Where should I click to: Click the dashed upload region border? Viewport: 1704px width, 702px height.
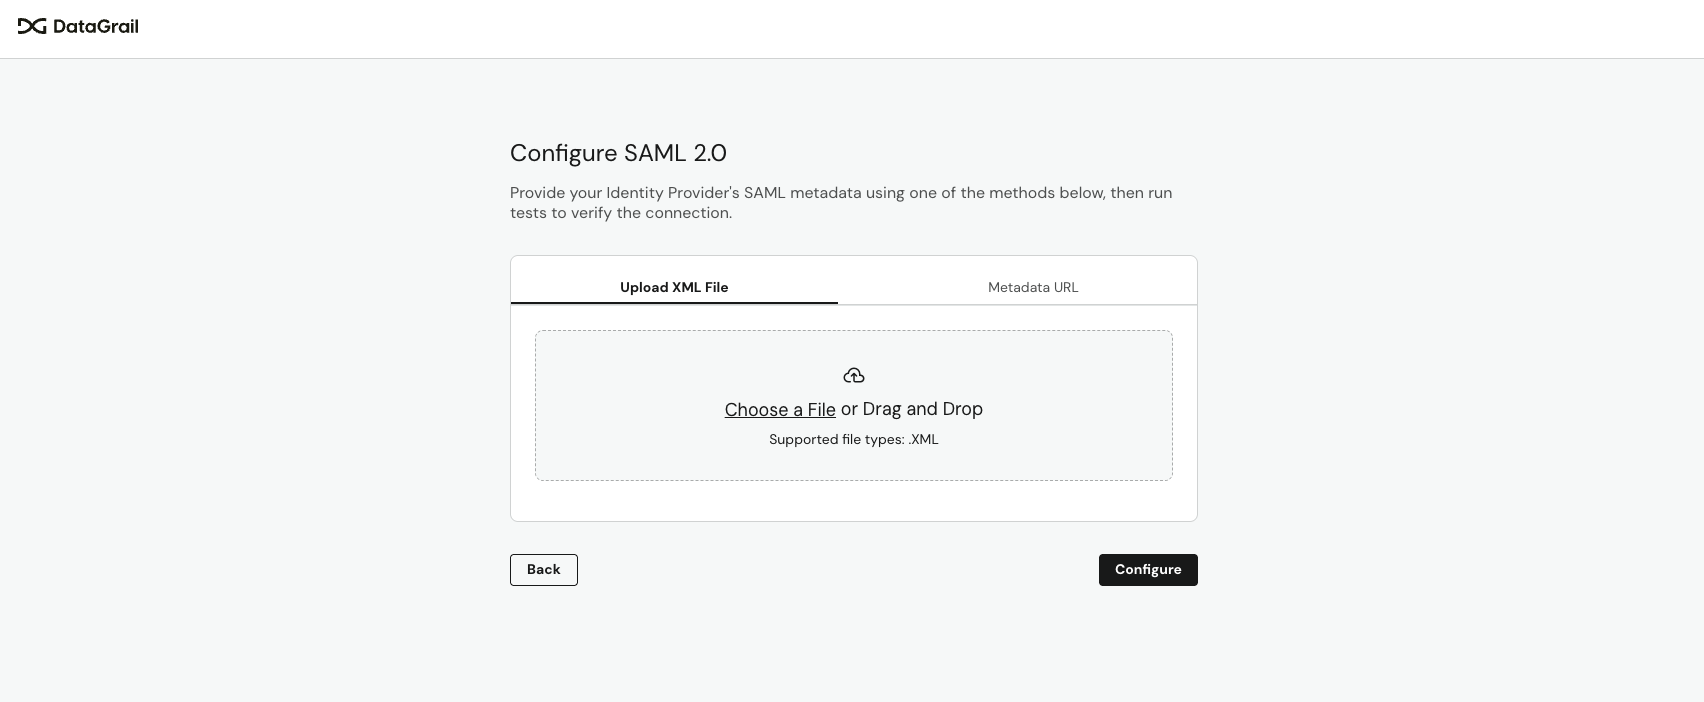click(x=853, y=331)
